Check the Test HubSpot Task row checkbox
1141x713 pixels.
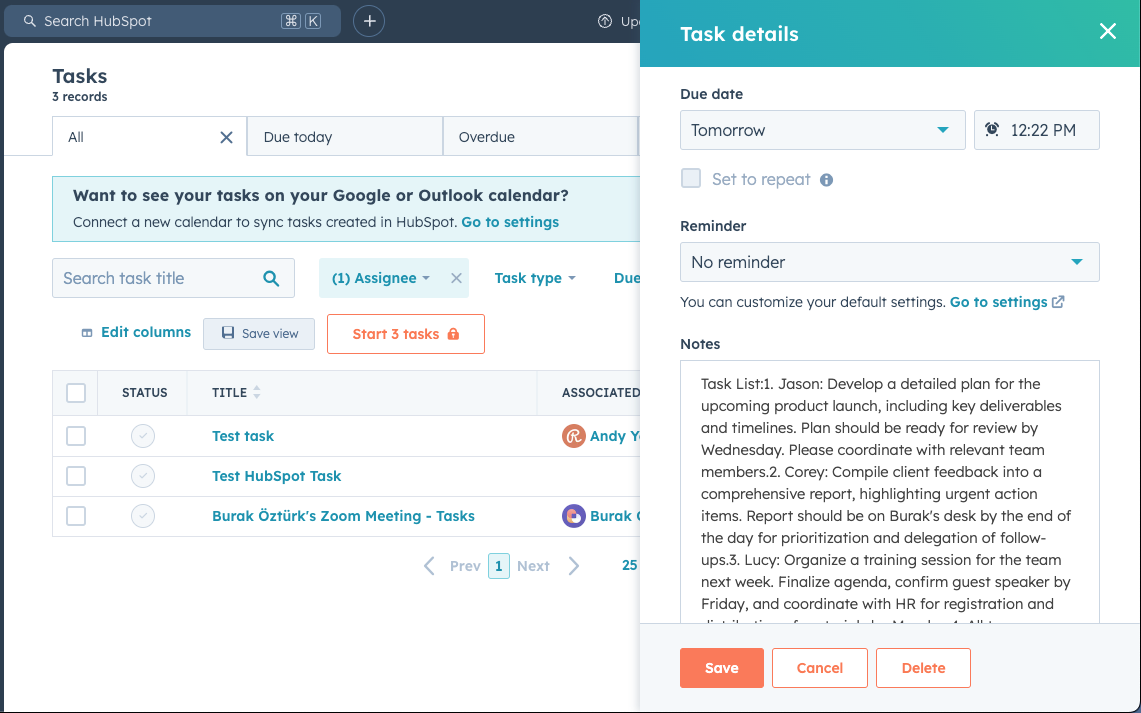point(76,476)
